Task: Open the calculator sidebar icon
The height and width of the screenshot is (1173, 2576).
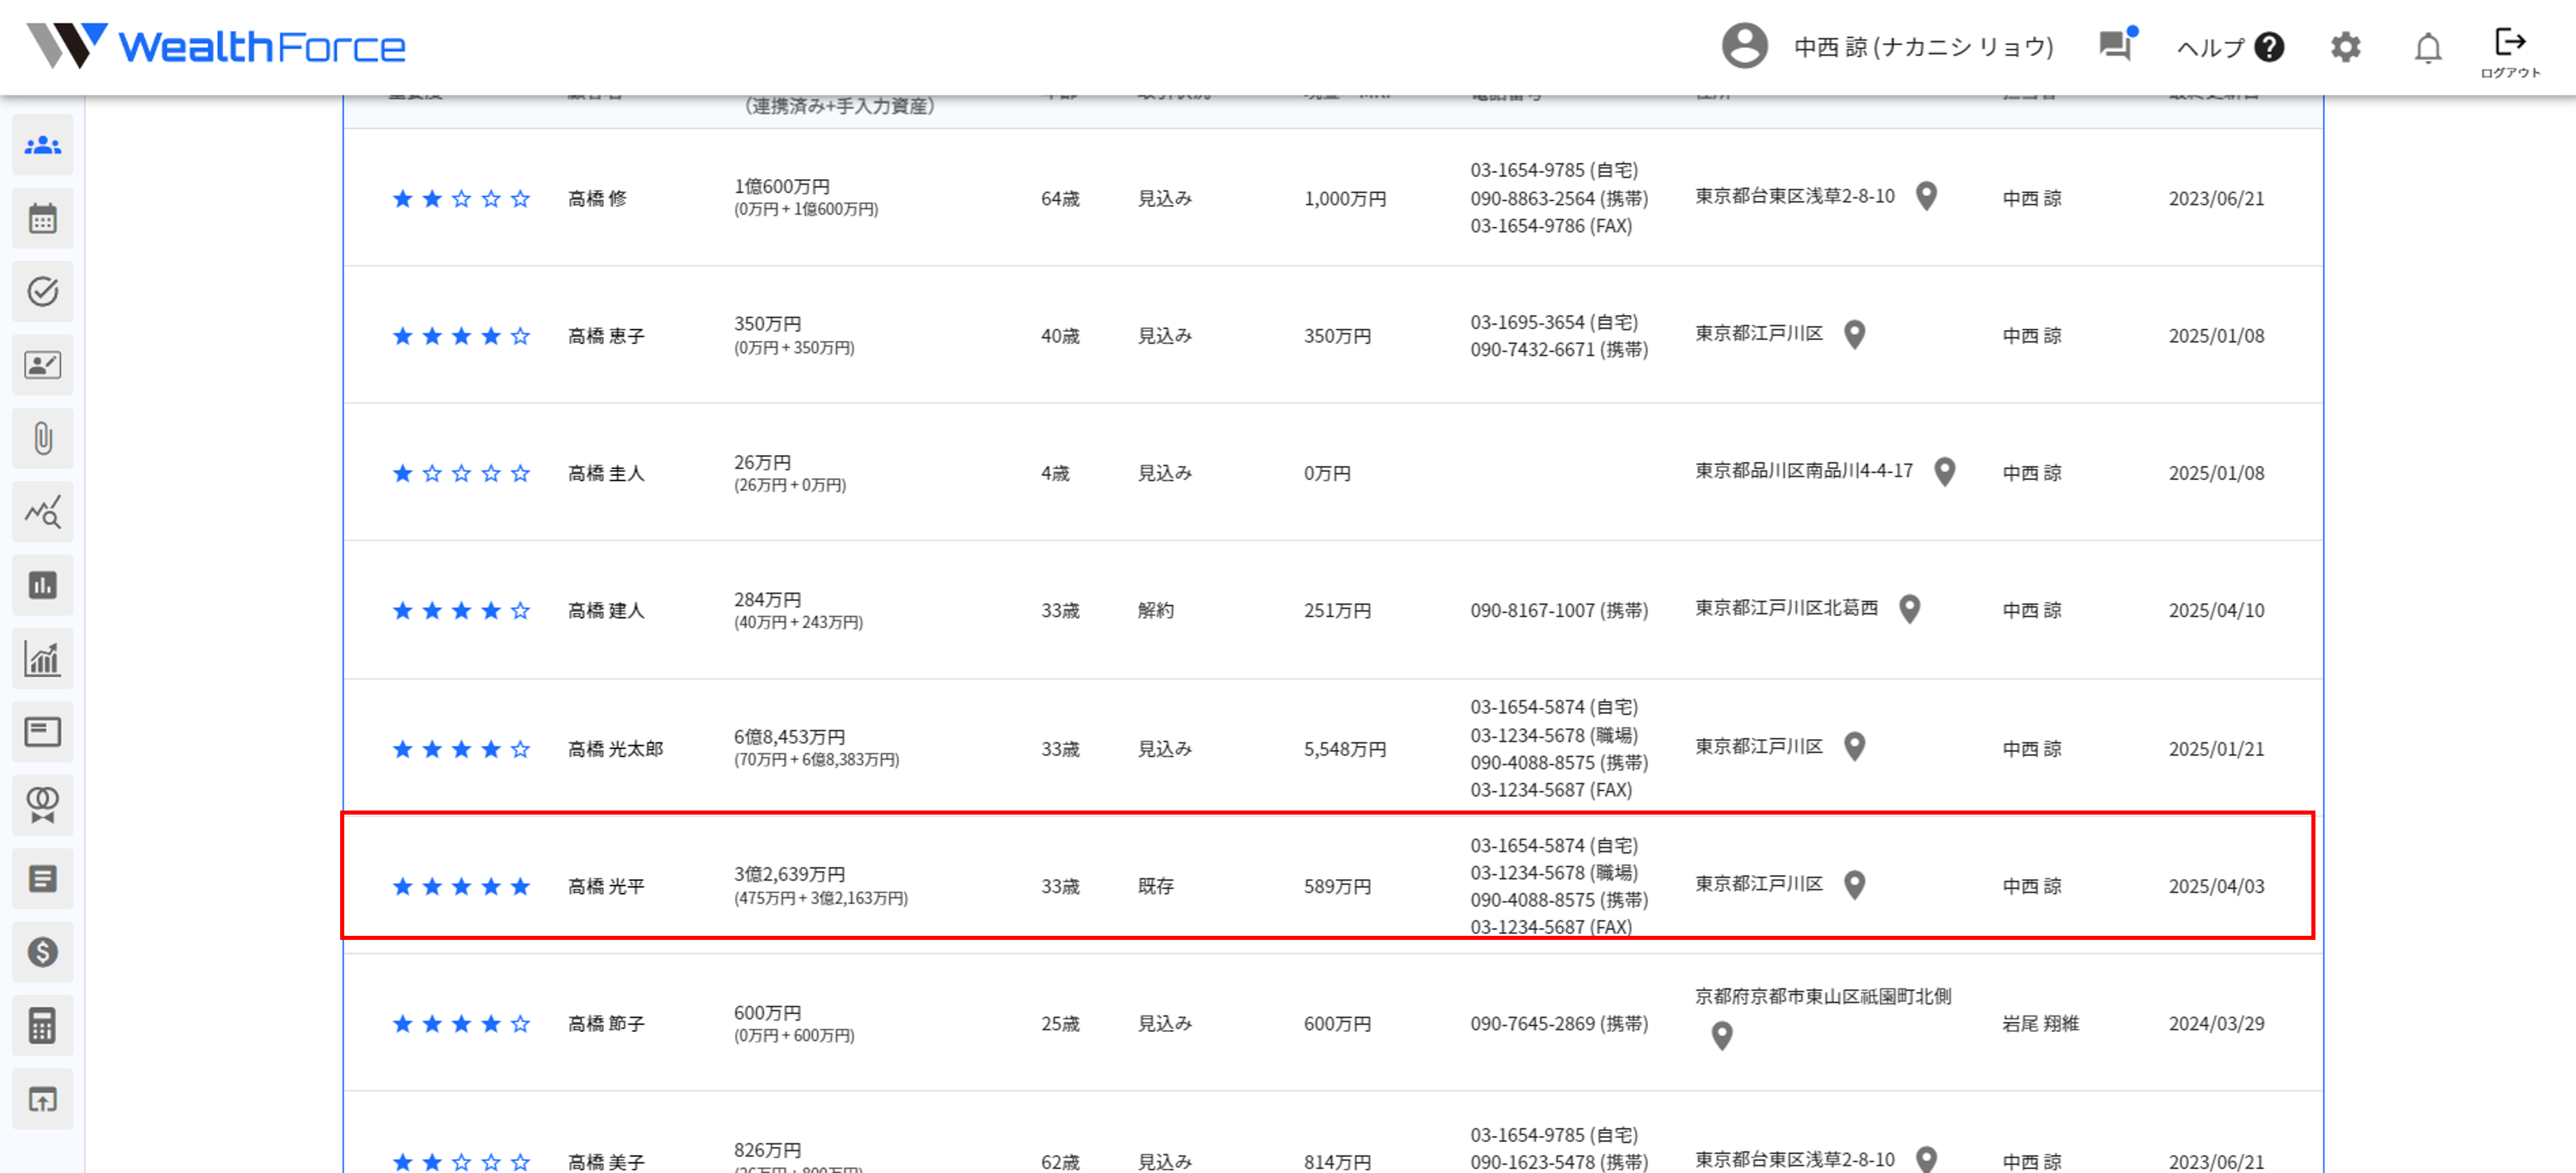Action: (x=42, y=1025)
